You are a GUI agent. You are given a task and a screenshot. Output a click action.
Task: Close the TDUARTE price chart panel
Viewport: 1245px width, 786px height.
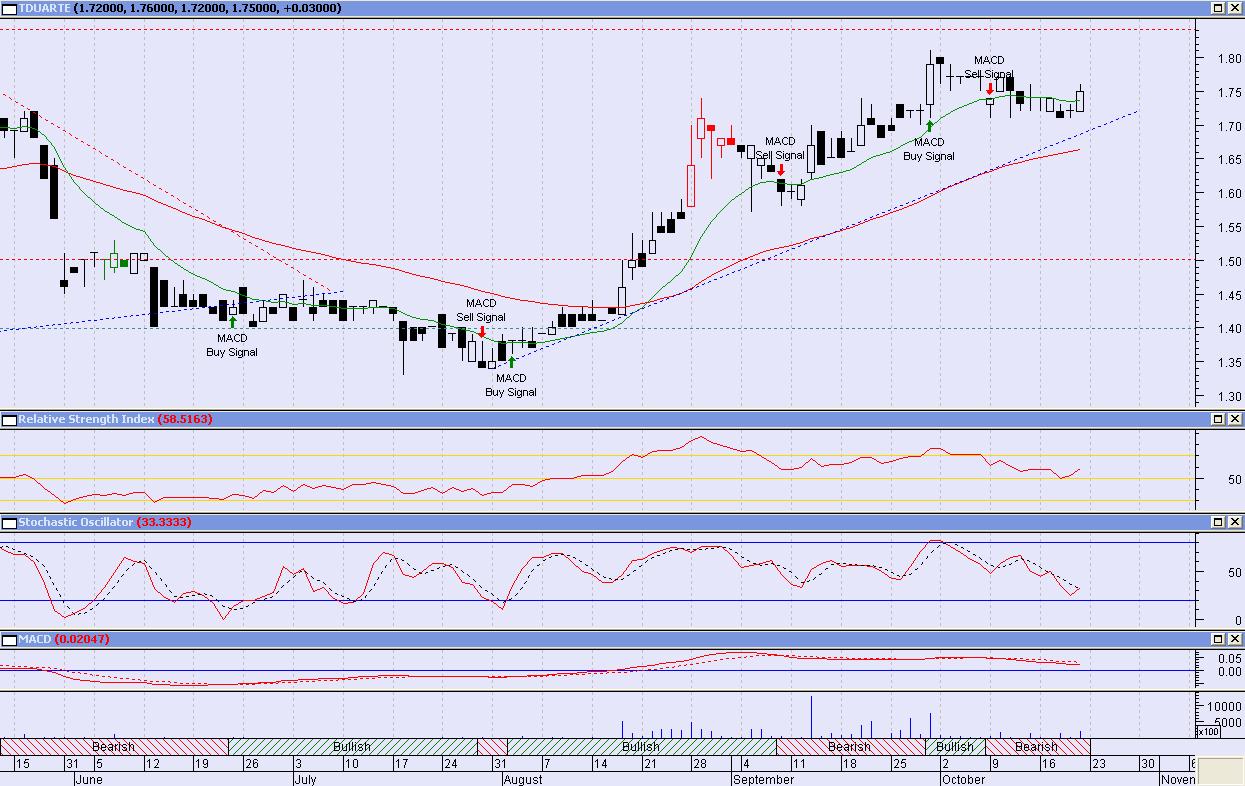pos(1234,8)
